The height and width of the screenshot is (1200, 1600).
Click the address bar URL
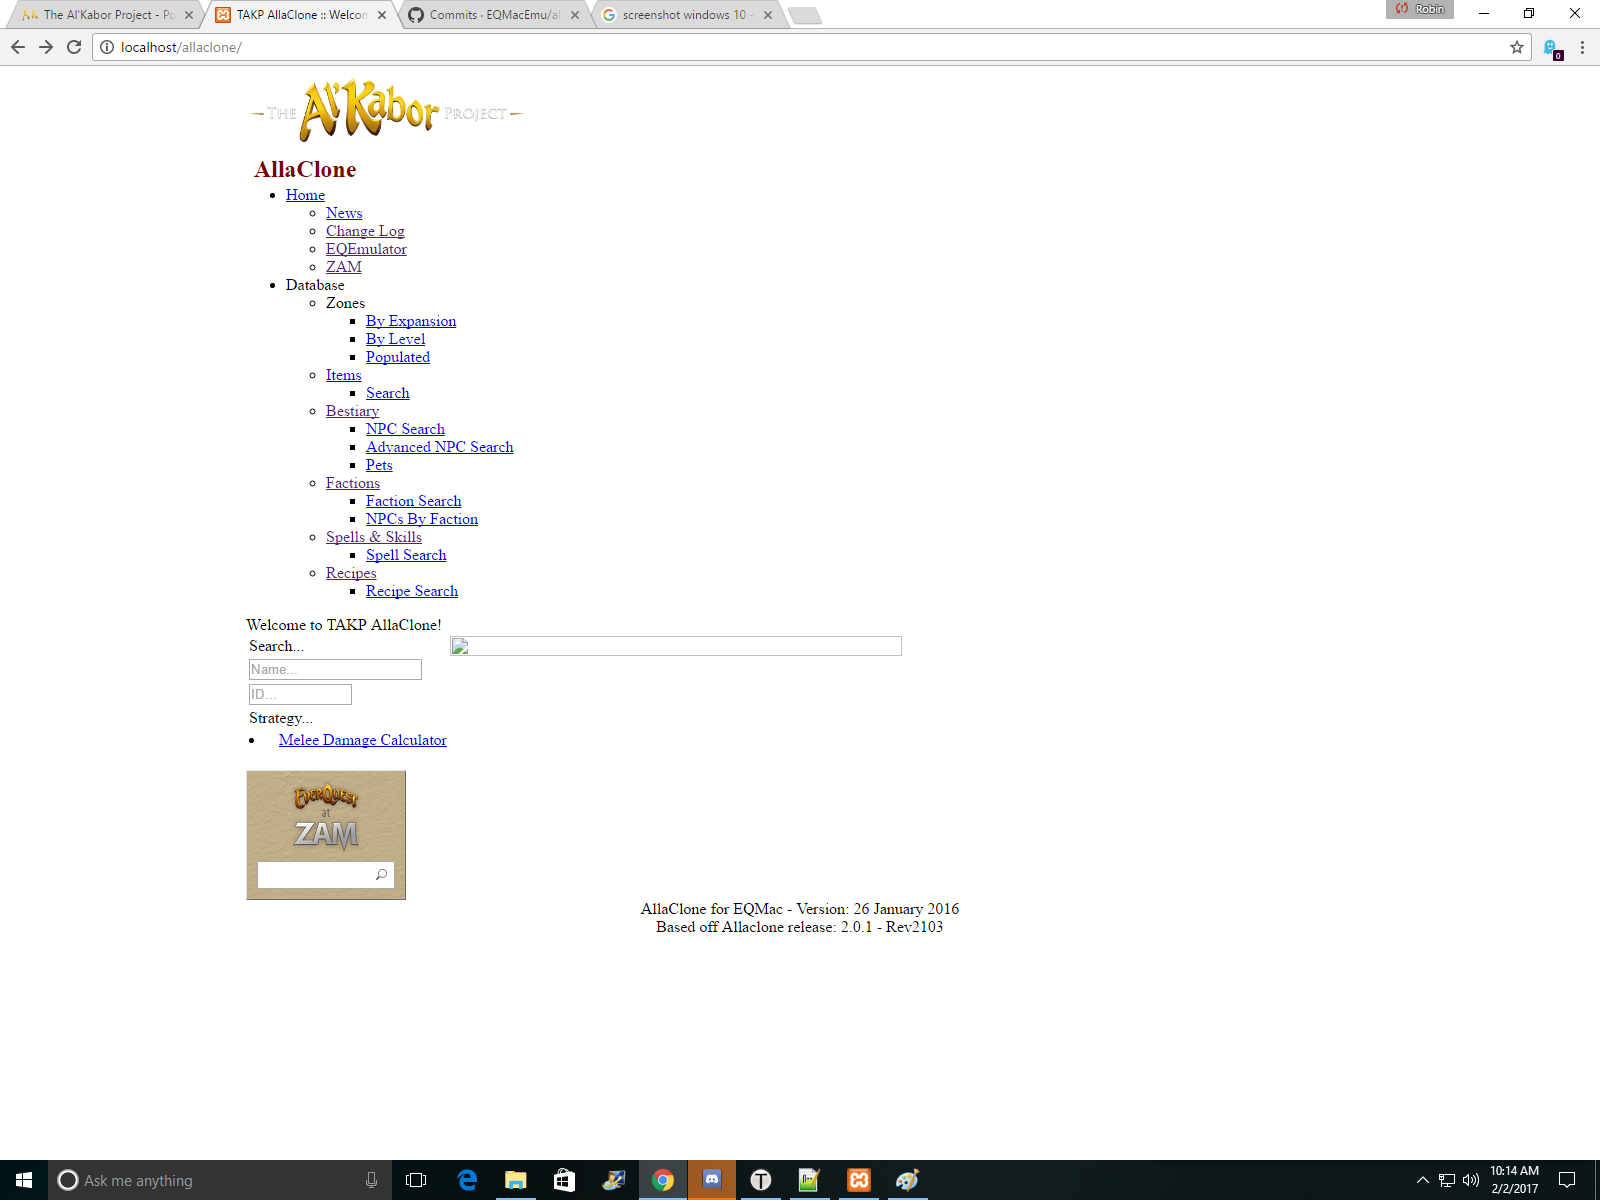pos(181,47)
